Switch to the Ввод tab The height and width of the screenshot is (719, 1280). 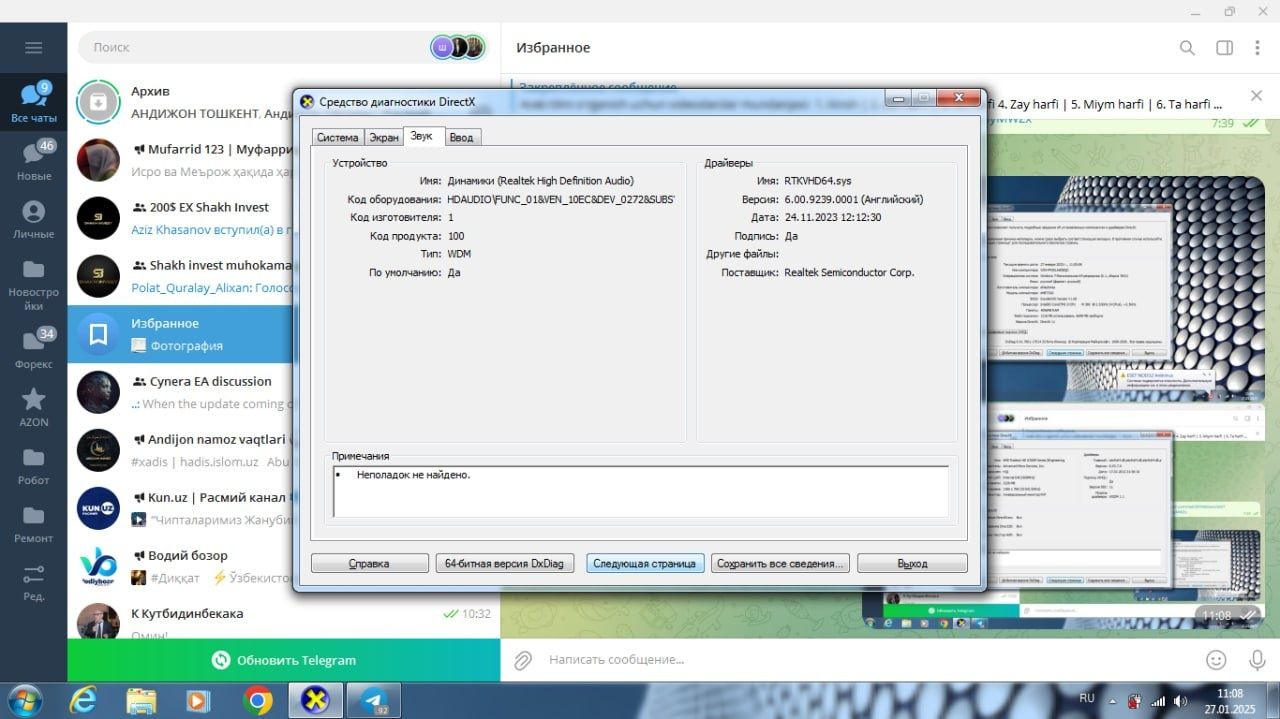click(x=461, y=137)
